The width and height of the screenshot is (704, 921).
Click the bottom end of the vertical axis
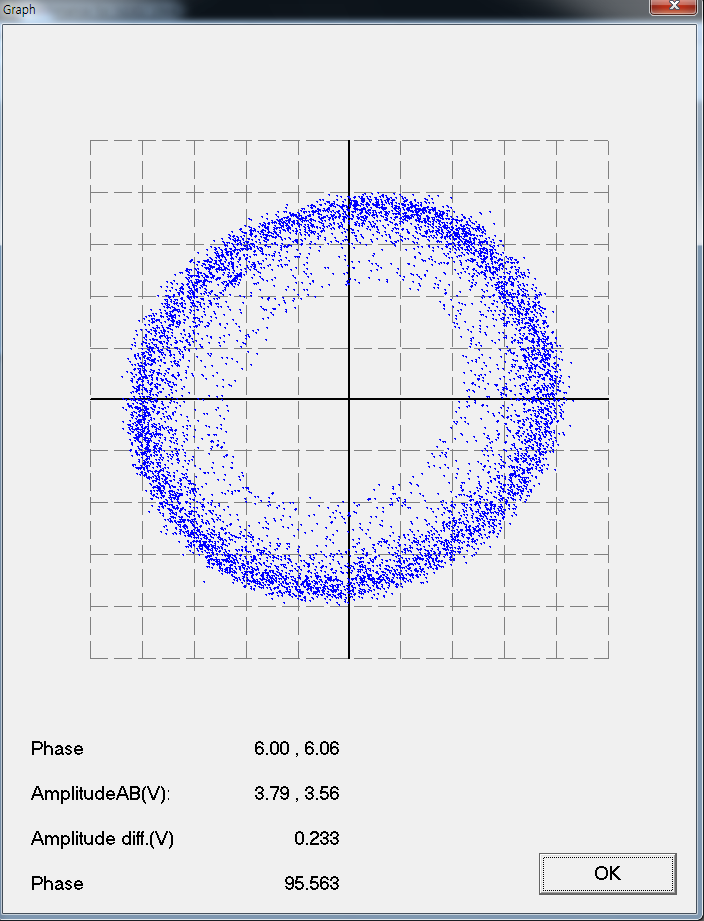[349, 656]
